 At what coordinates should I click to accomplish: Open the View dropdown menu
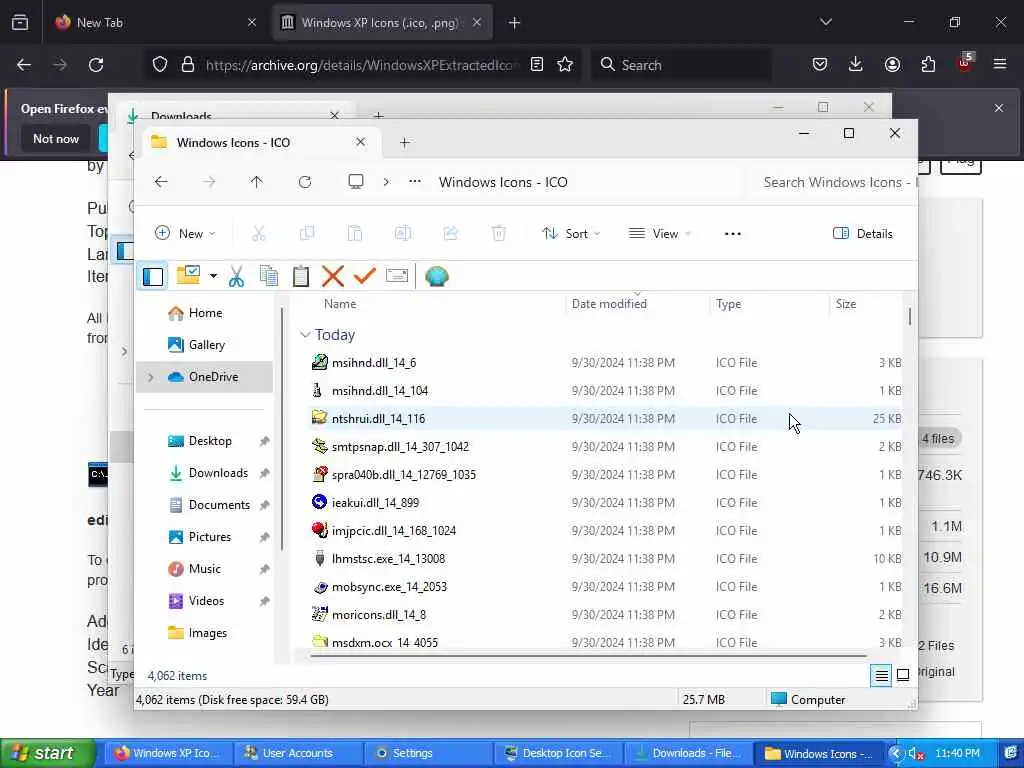pos(660,233)
